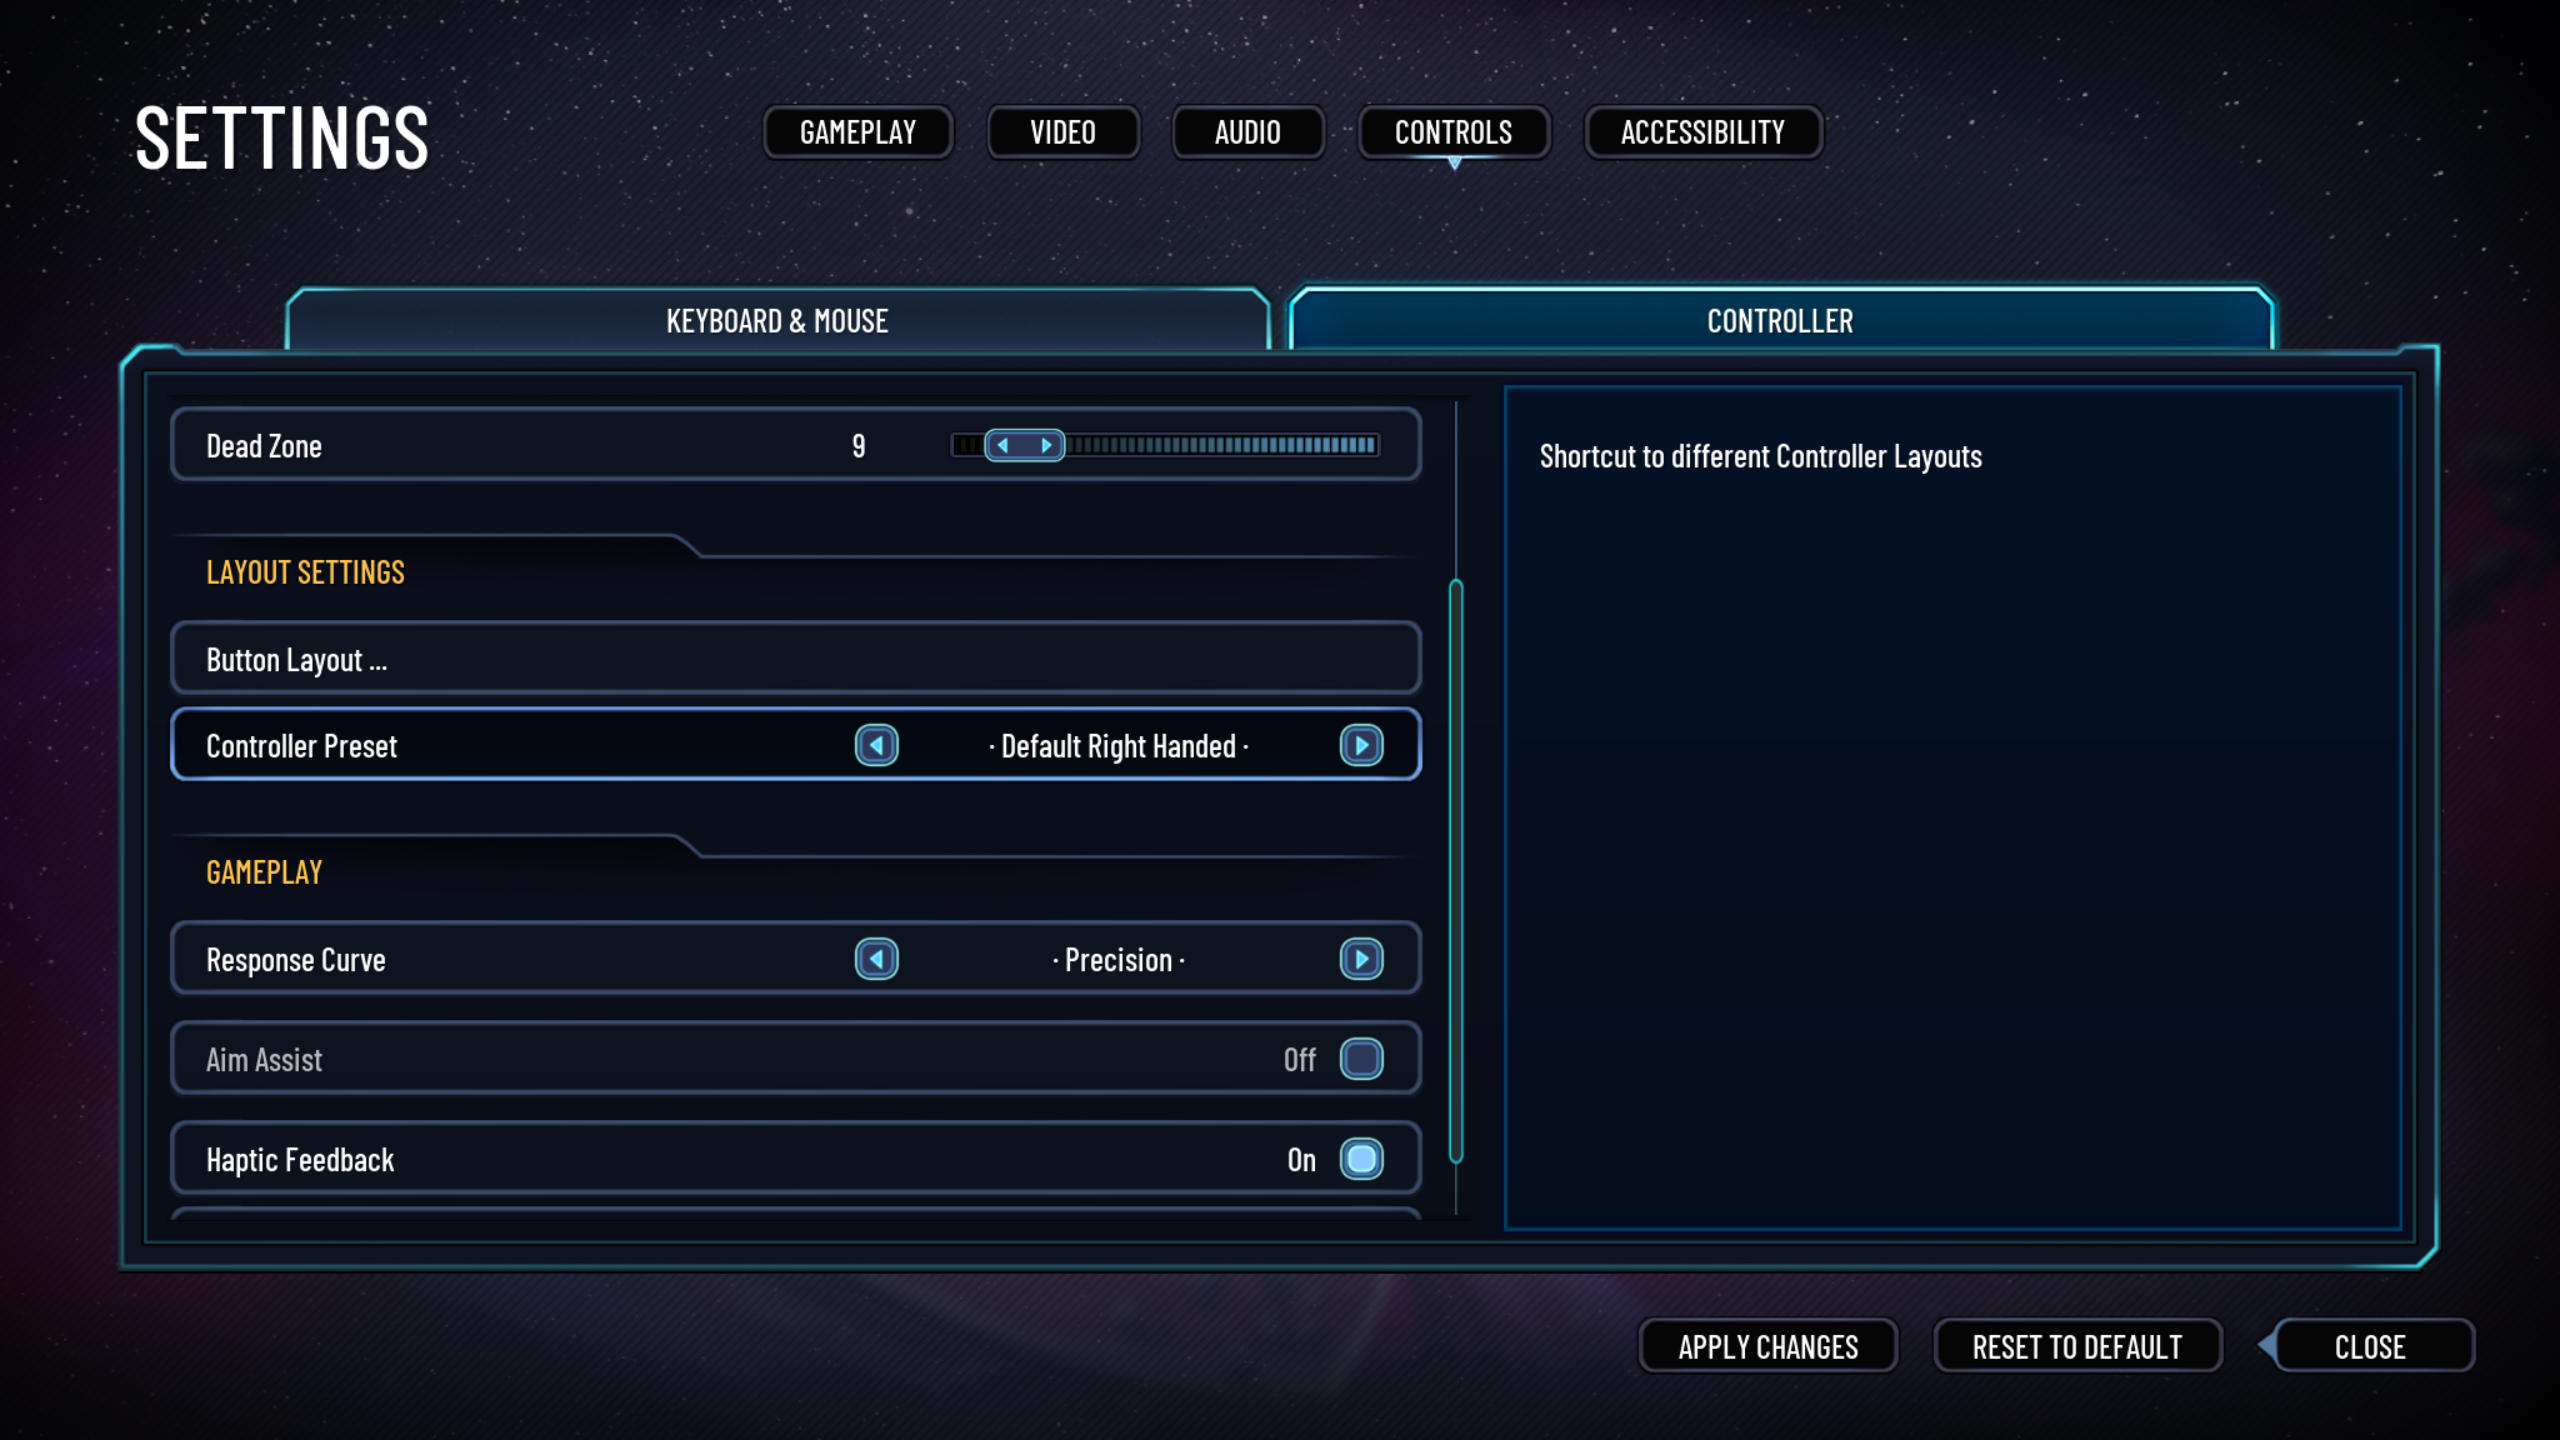Click the APPLY CHANGES button icon

(x=1765, y=1347)
